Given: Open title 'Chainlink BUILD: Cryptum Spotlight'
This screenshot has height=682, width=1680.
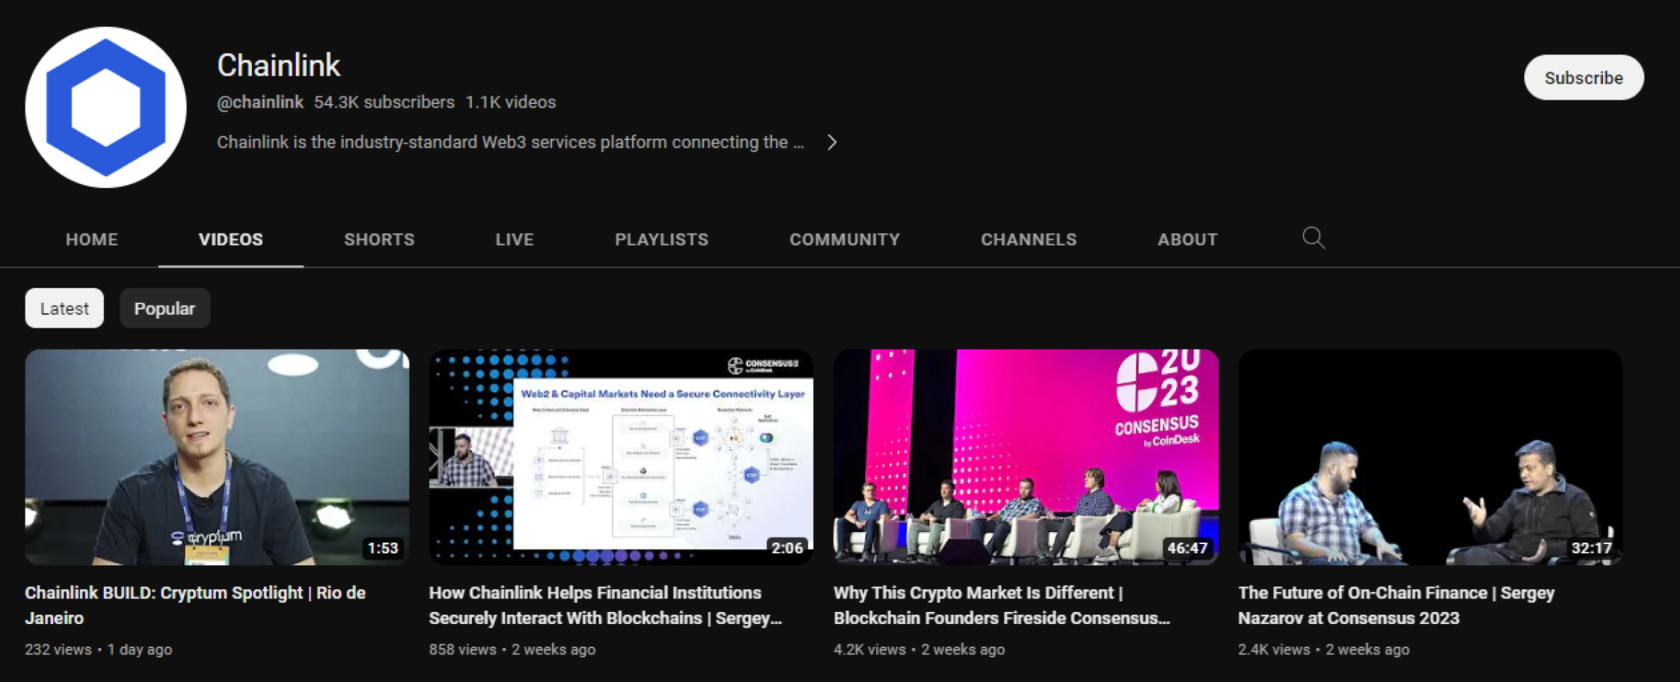Looking at the screenshot, I should pos(195,605).
